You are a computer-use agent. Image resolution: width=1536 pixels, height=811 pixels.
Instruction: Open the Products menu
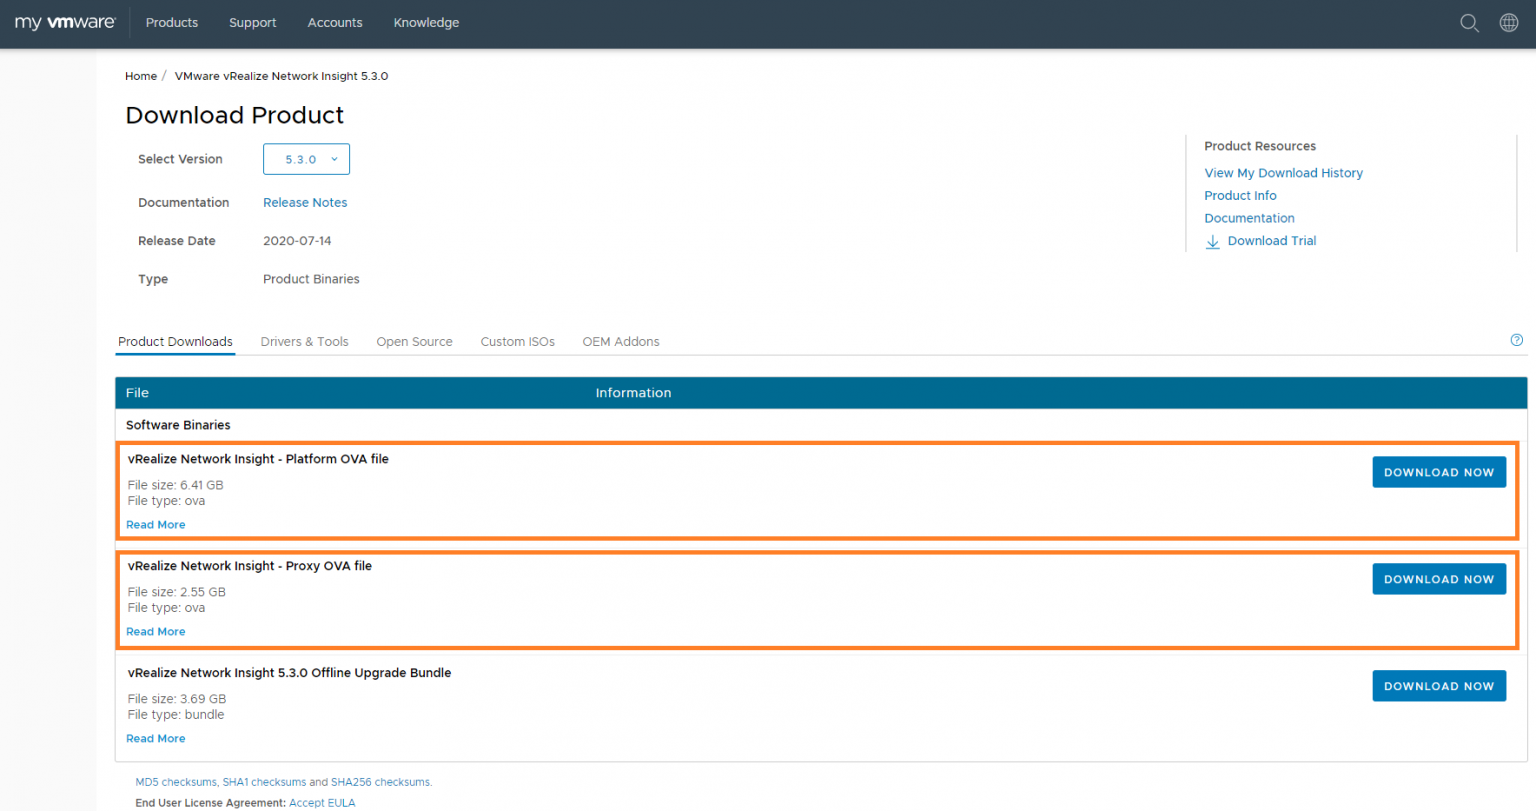(x=171, y=22)
